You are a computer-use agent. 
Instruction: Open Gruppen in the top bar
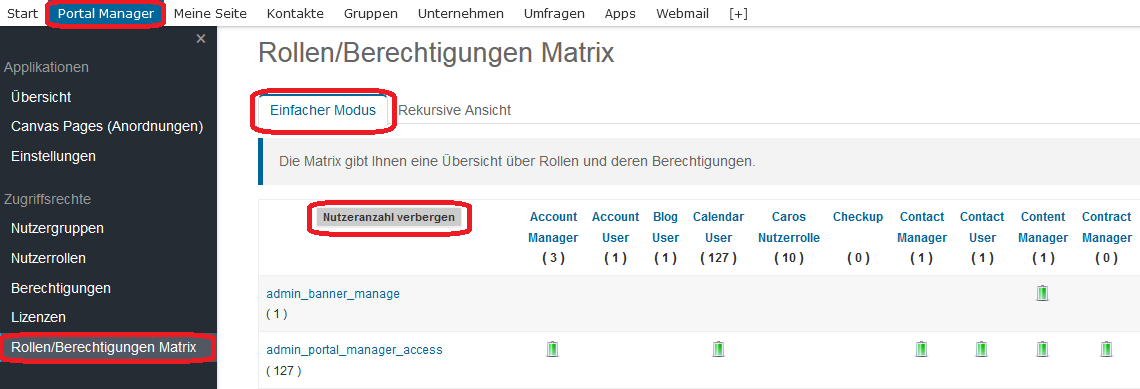pyautogui.click(x=371, y=13)
